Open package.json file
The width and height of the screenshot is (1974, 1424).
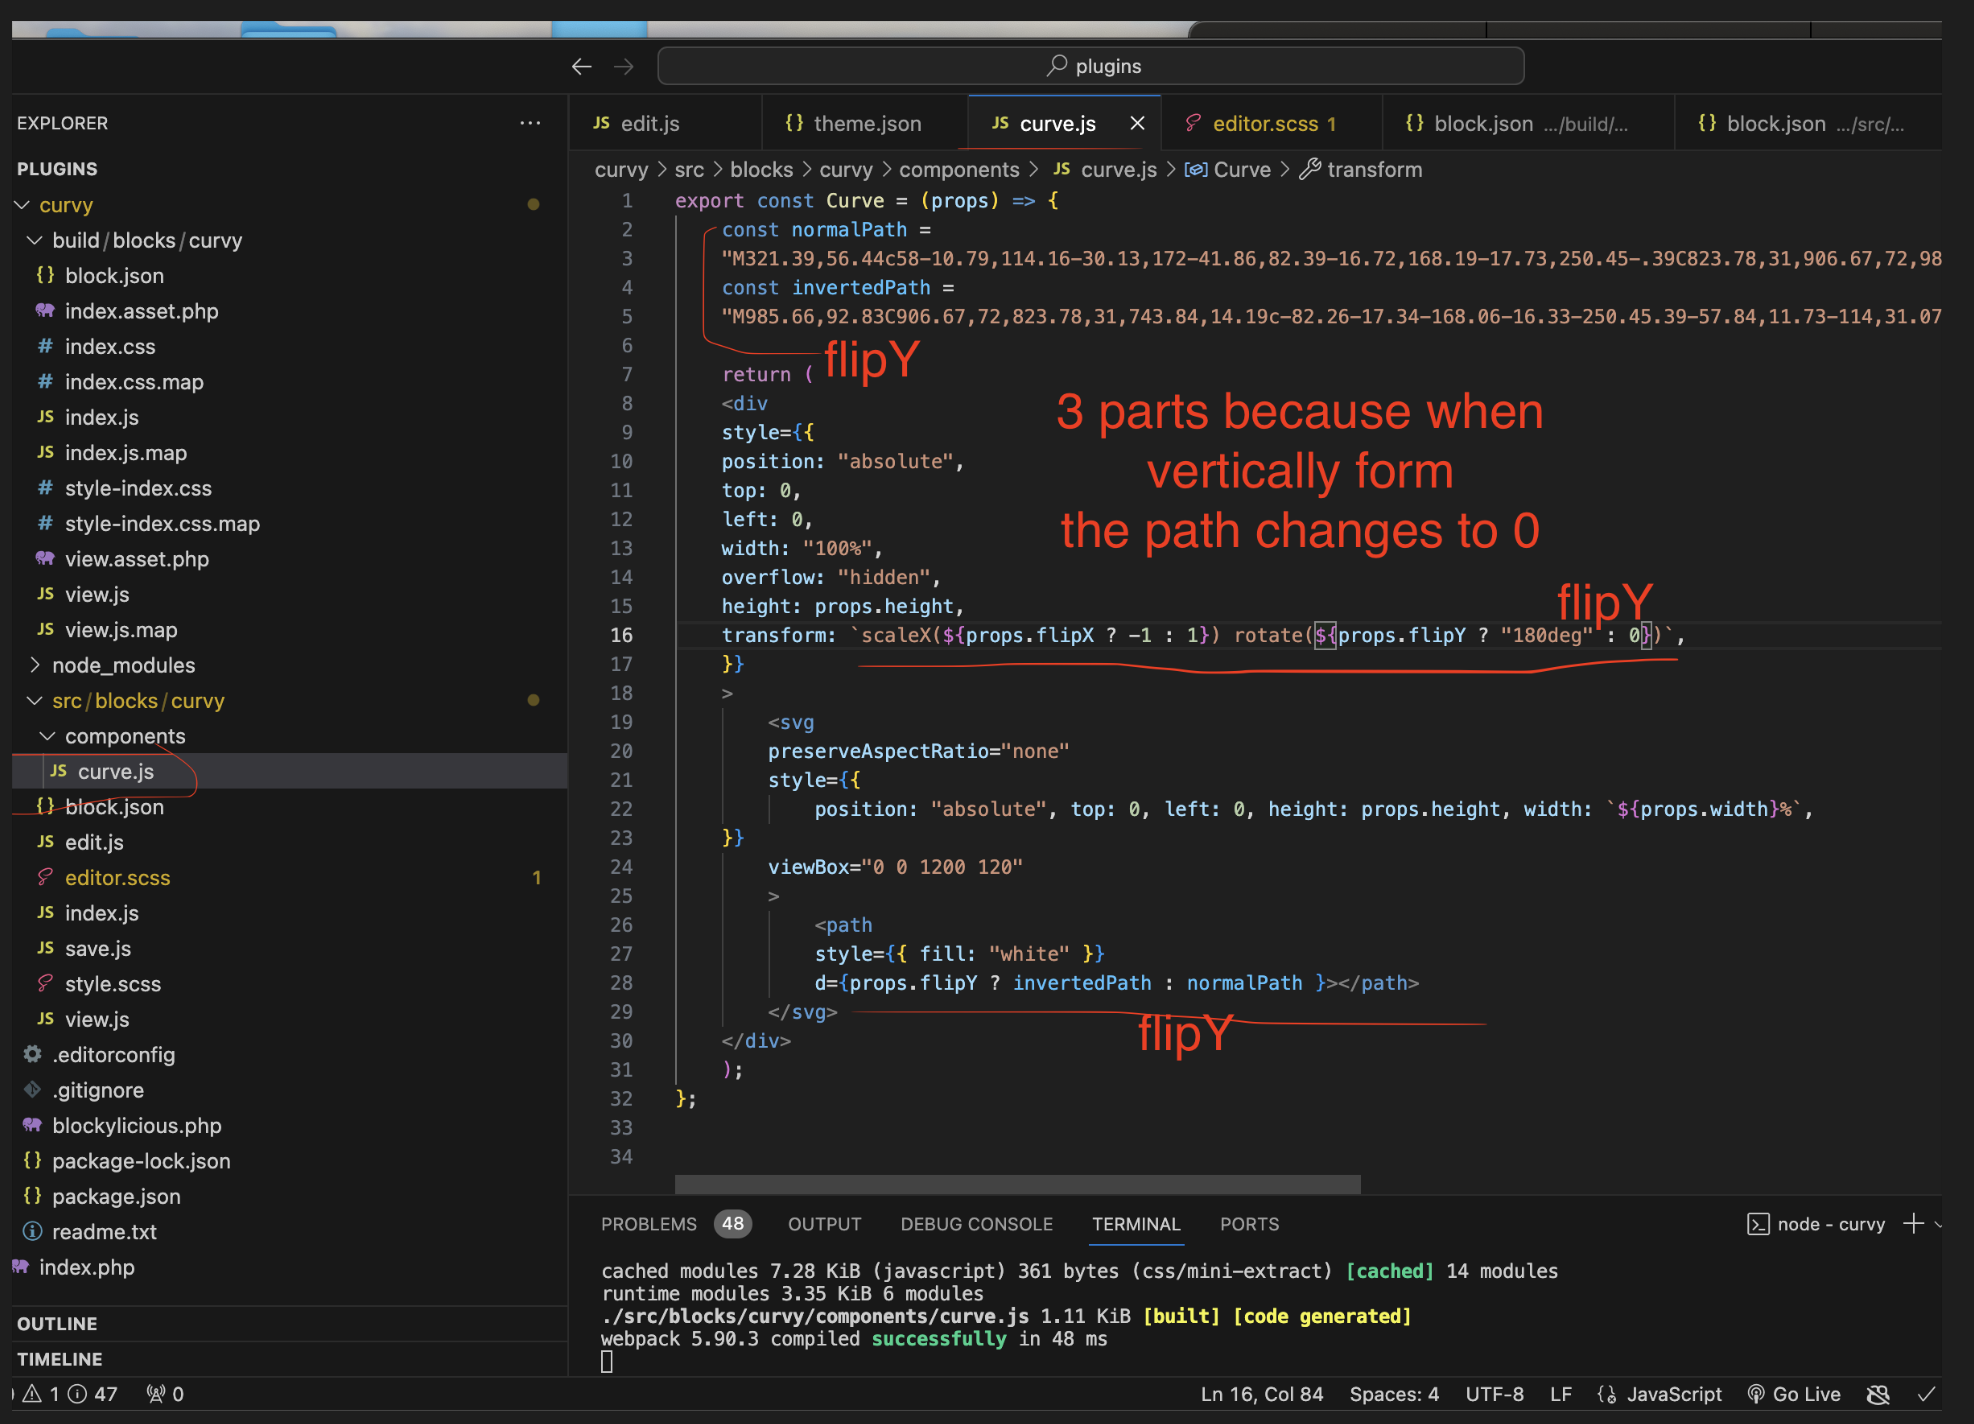click(116, 1196)
